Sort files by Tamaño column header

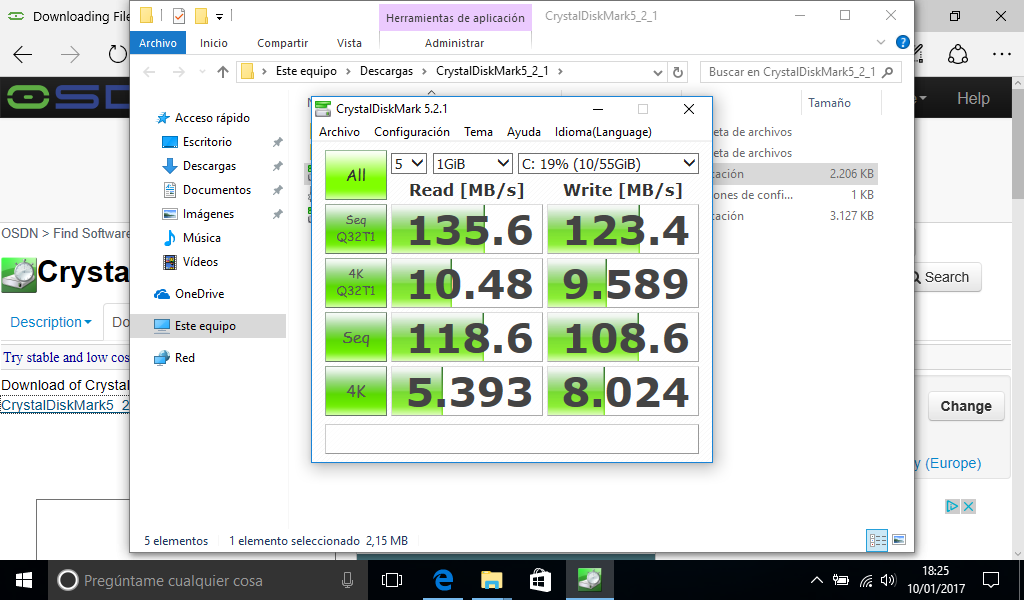point(829,103)
